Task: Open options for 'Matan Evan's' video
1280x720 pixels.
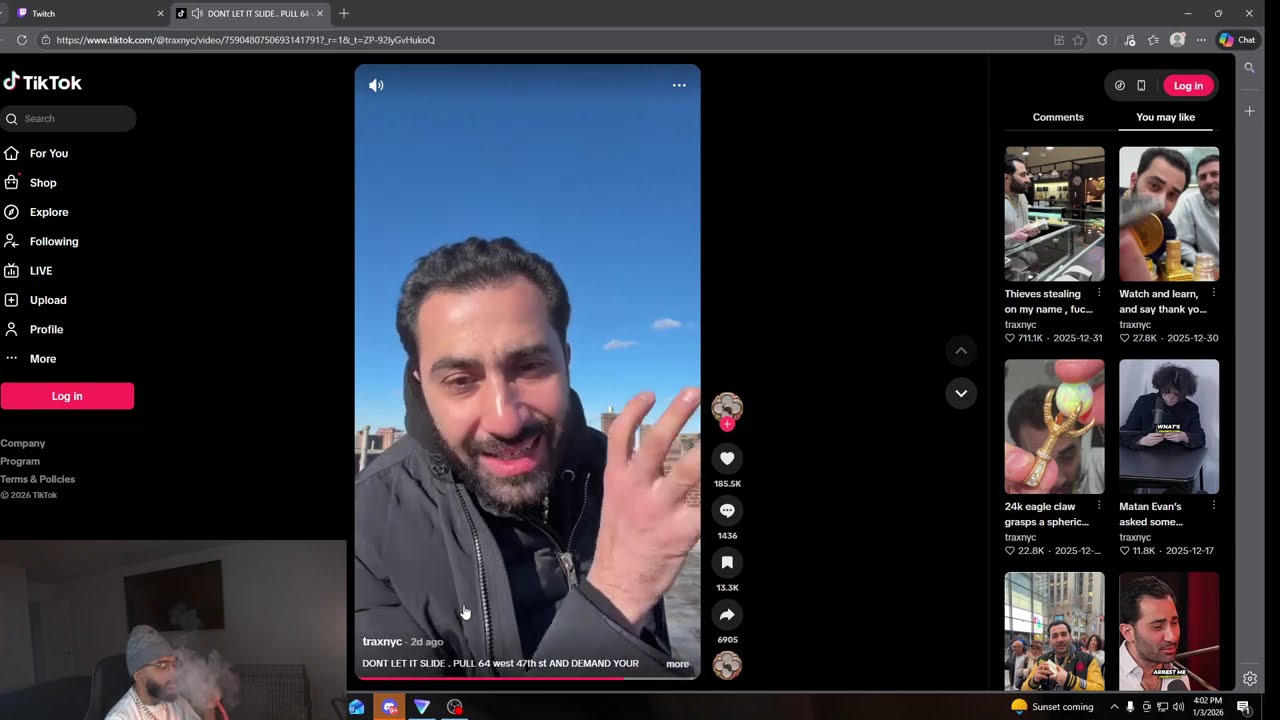Action: [x=1214, y=506]
